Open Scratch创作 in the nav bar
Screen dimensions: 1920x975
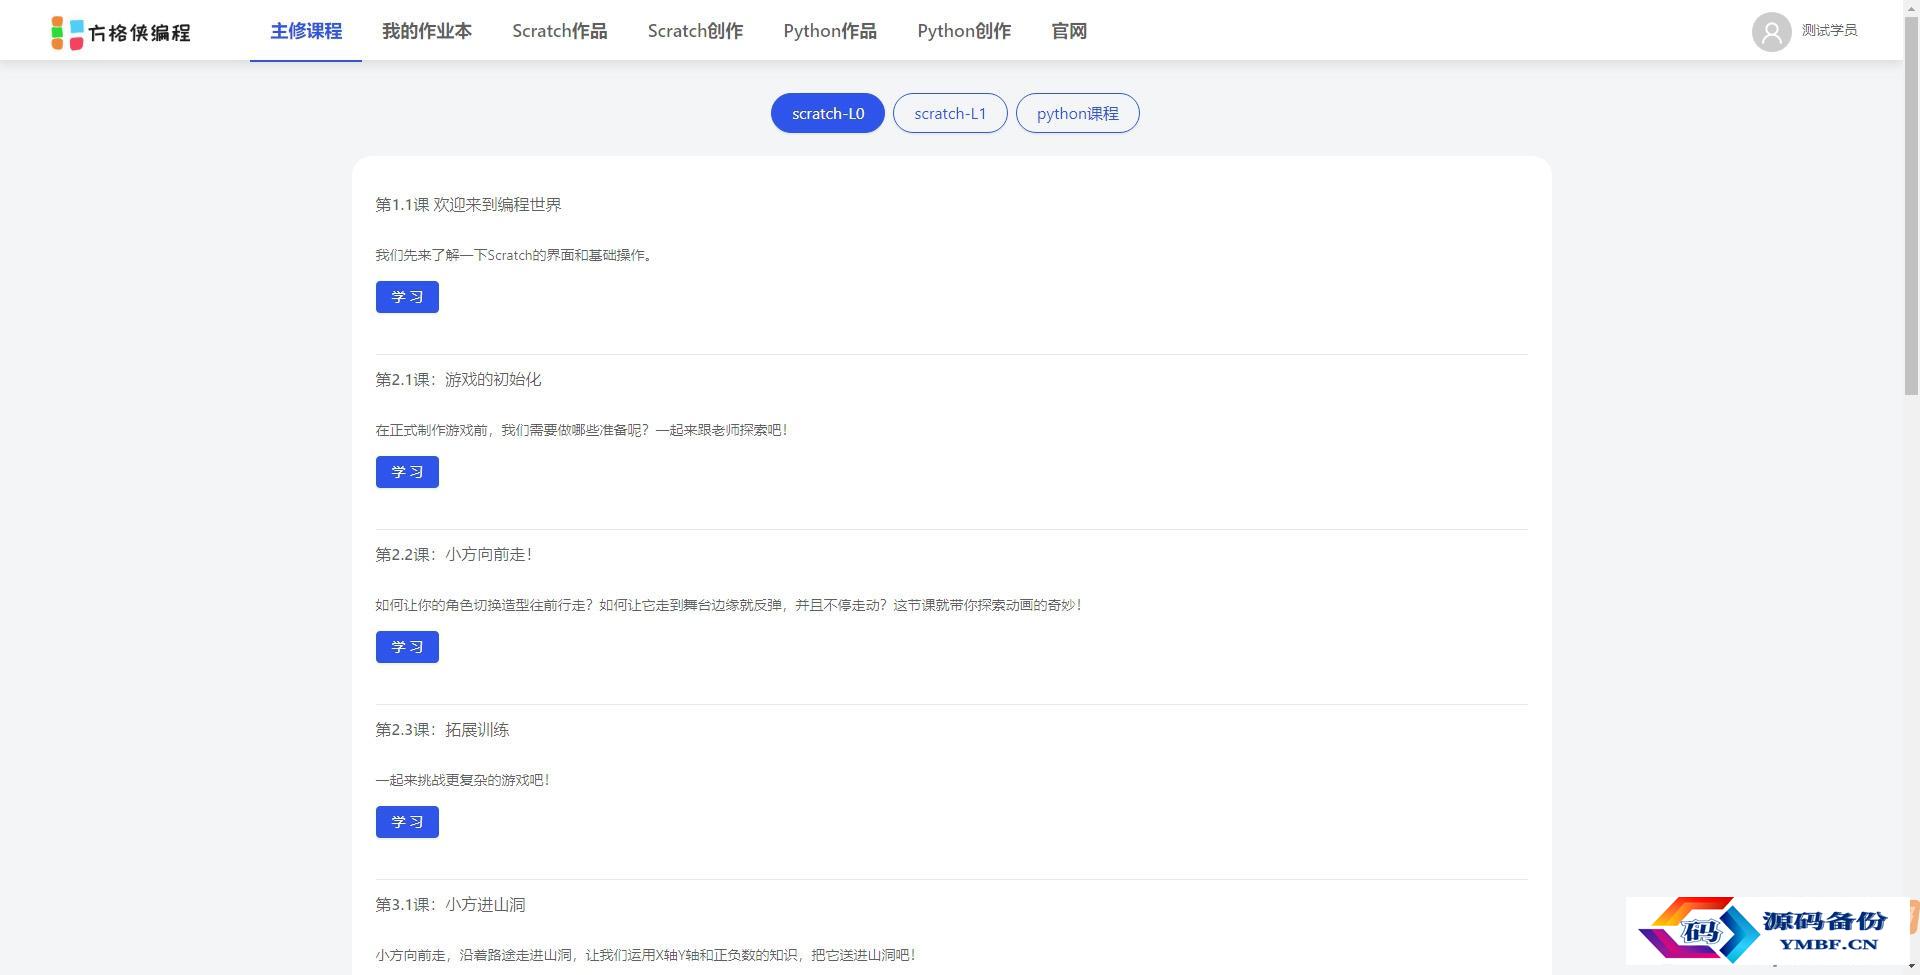(x=695, y=31)
